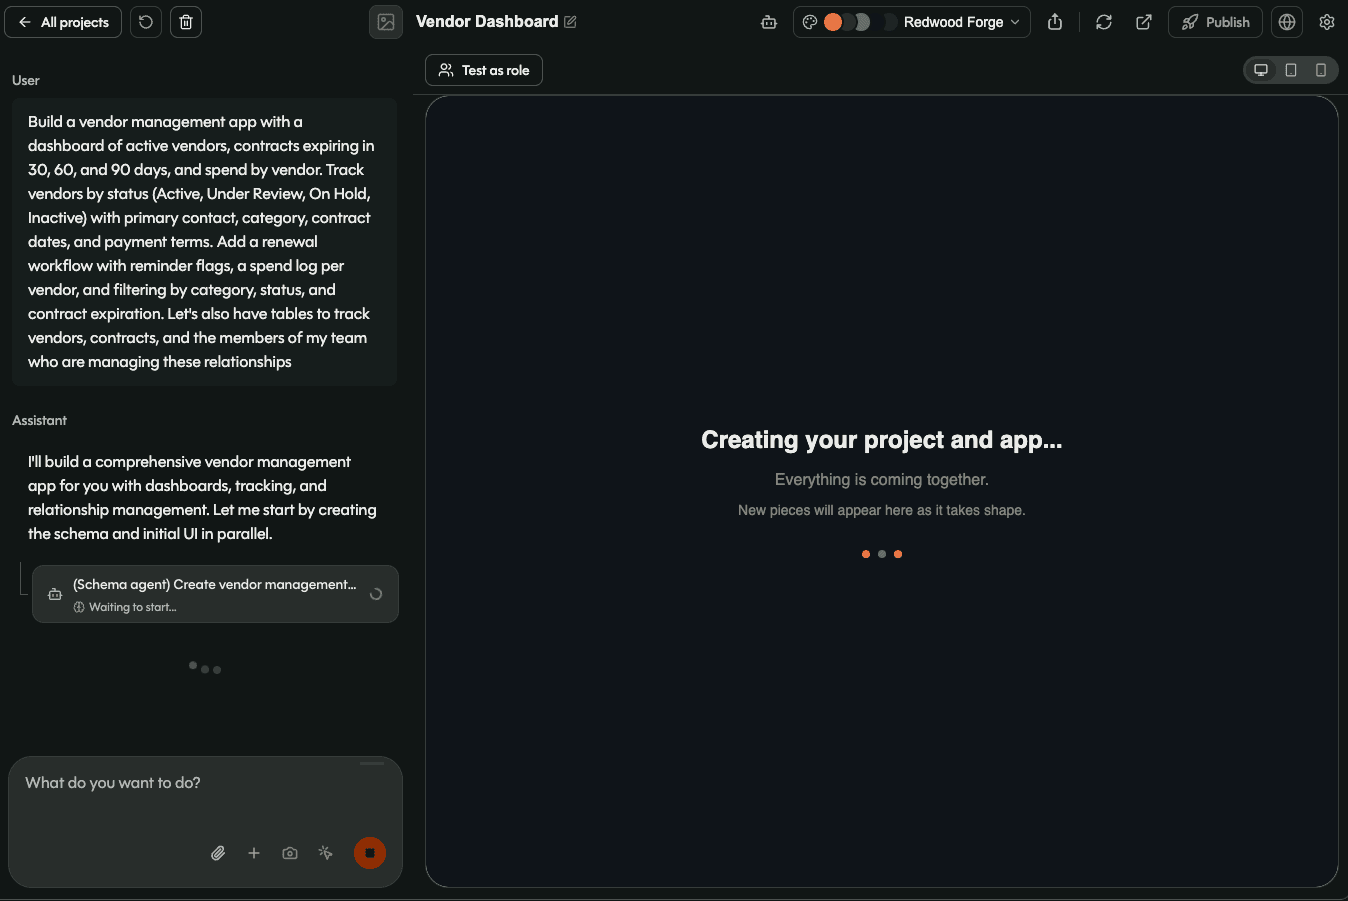Open settings gear icon
The width and height of the screenshot is (1348, 901).
(1327, 22)
